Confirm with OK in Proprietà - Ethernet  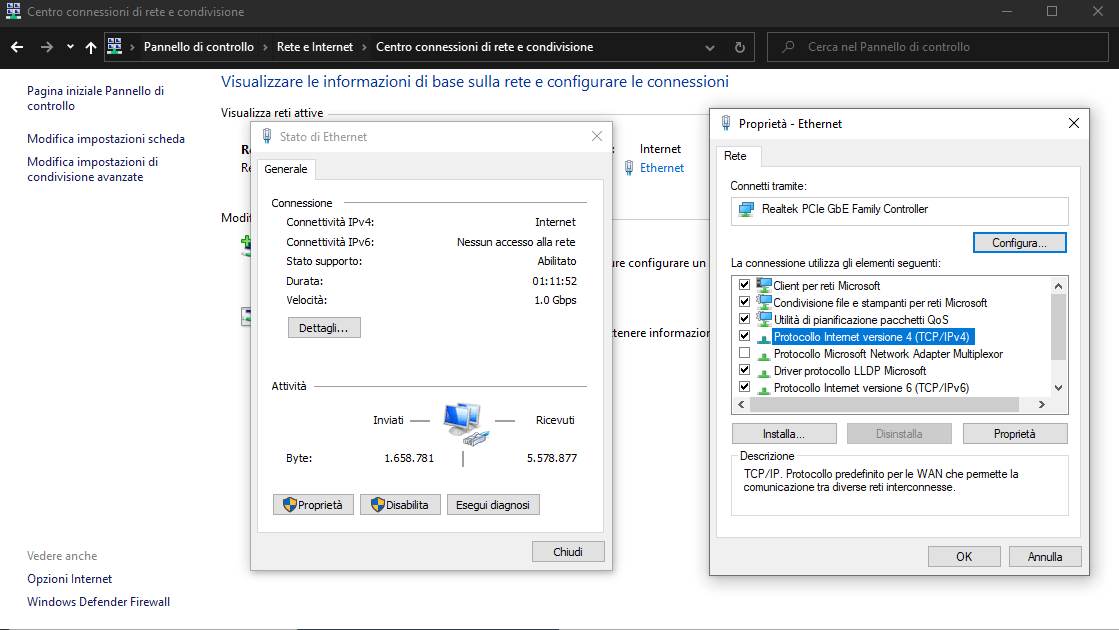click(964, 557)
